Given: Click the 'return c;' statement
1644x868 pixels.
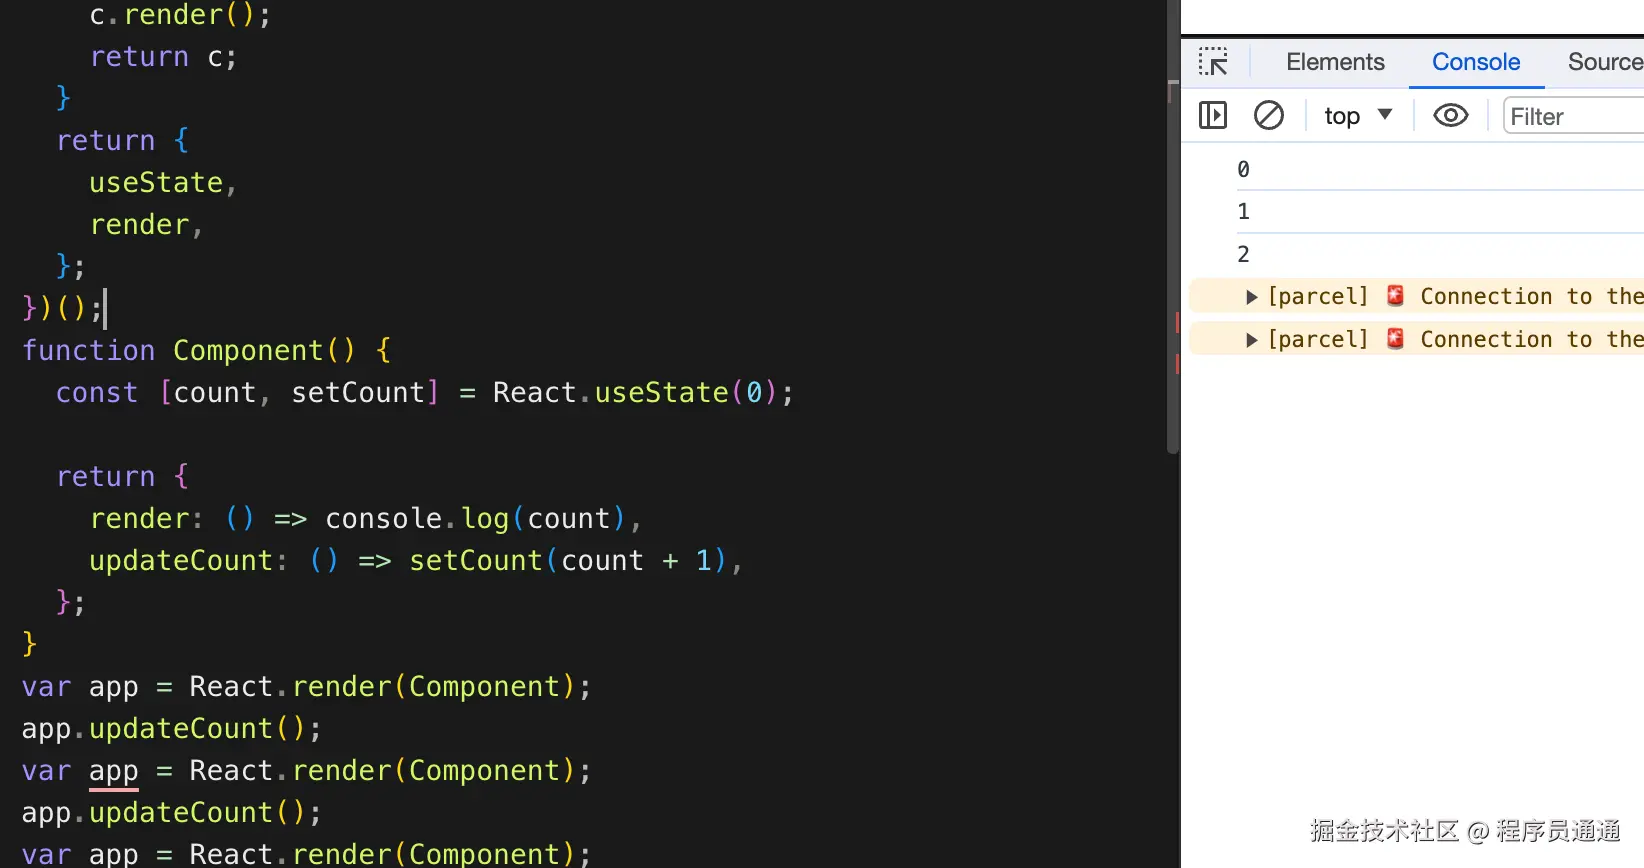Looking at the screenshot, I should [x=163, y=56].
